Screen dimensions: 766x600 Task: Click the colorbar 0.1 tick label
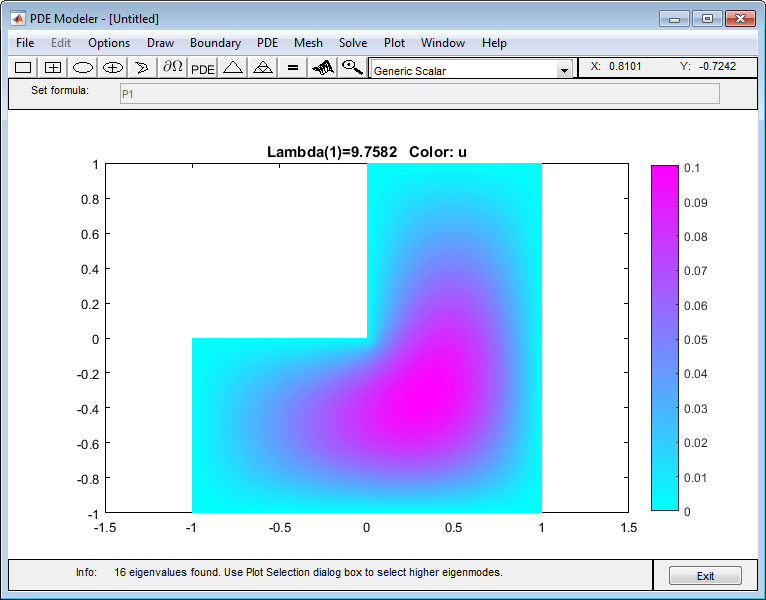click(692, 168)
